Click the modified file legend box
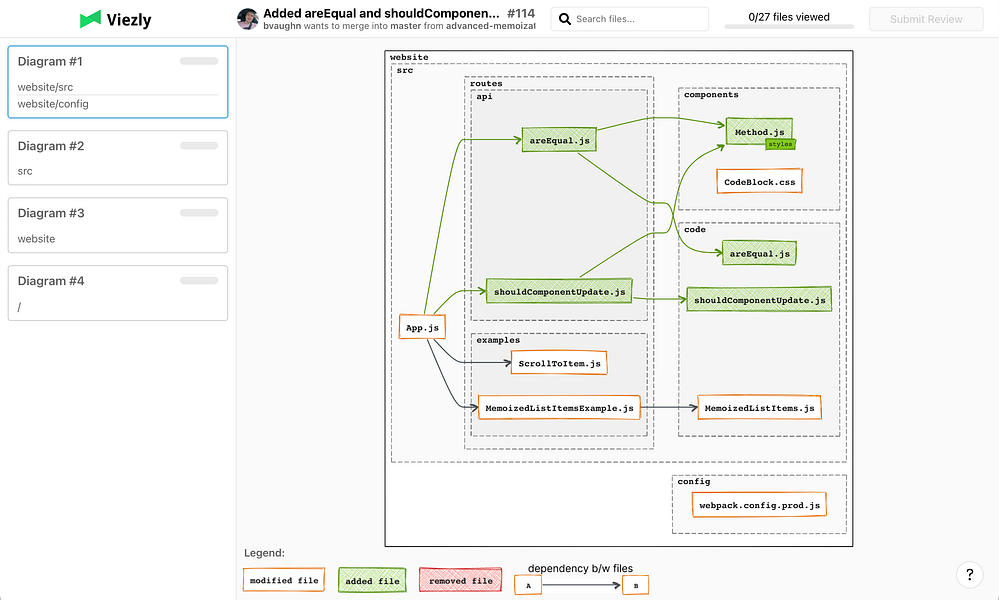Screen dimensions: 999x600 [284, 580]
